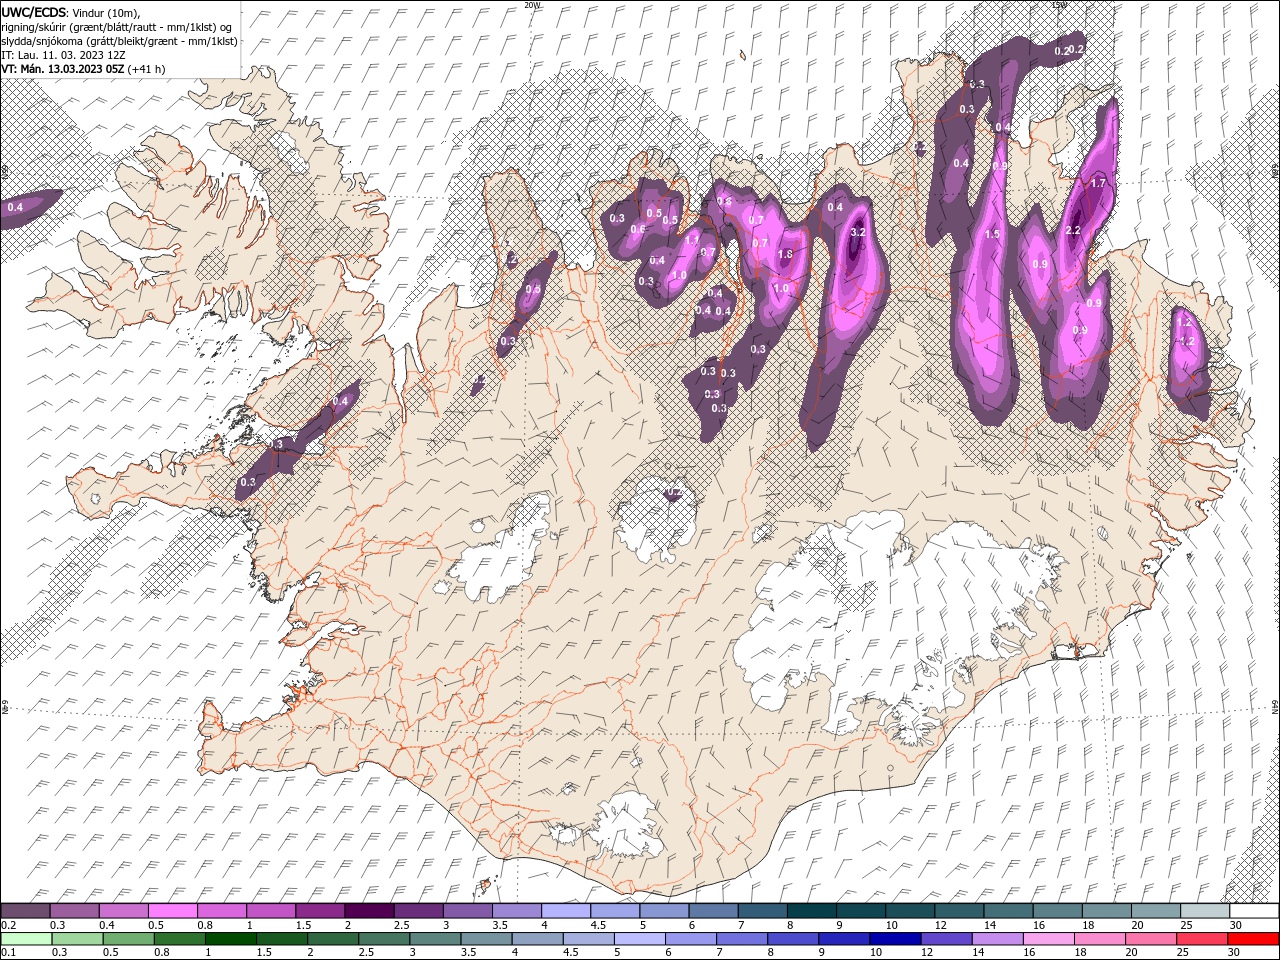This screenshot has width=1280, height=960.
Task: Pick the pale gray 25–30 snow legend swatch
Action: point(1206,911)
